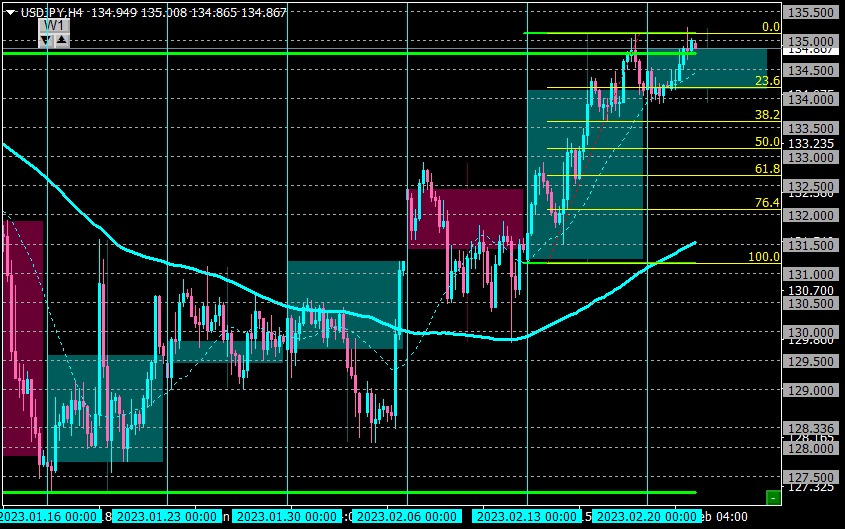Image resolution: width=845 pixels, height=529 pixels.
Task: Click the 130.500 price scale label
Action: [x=811, y=304]
